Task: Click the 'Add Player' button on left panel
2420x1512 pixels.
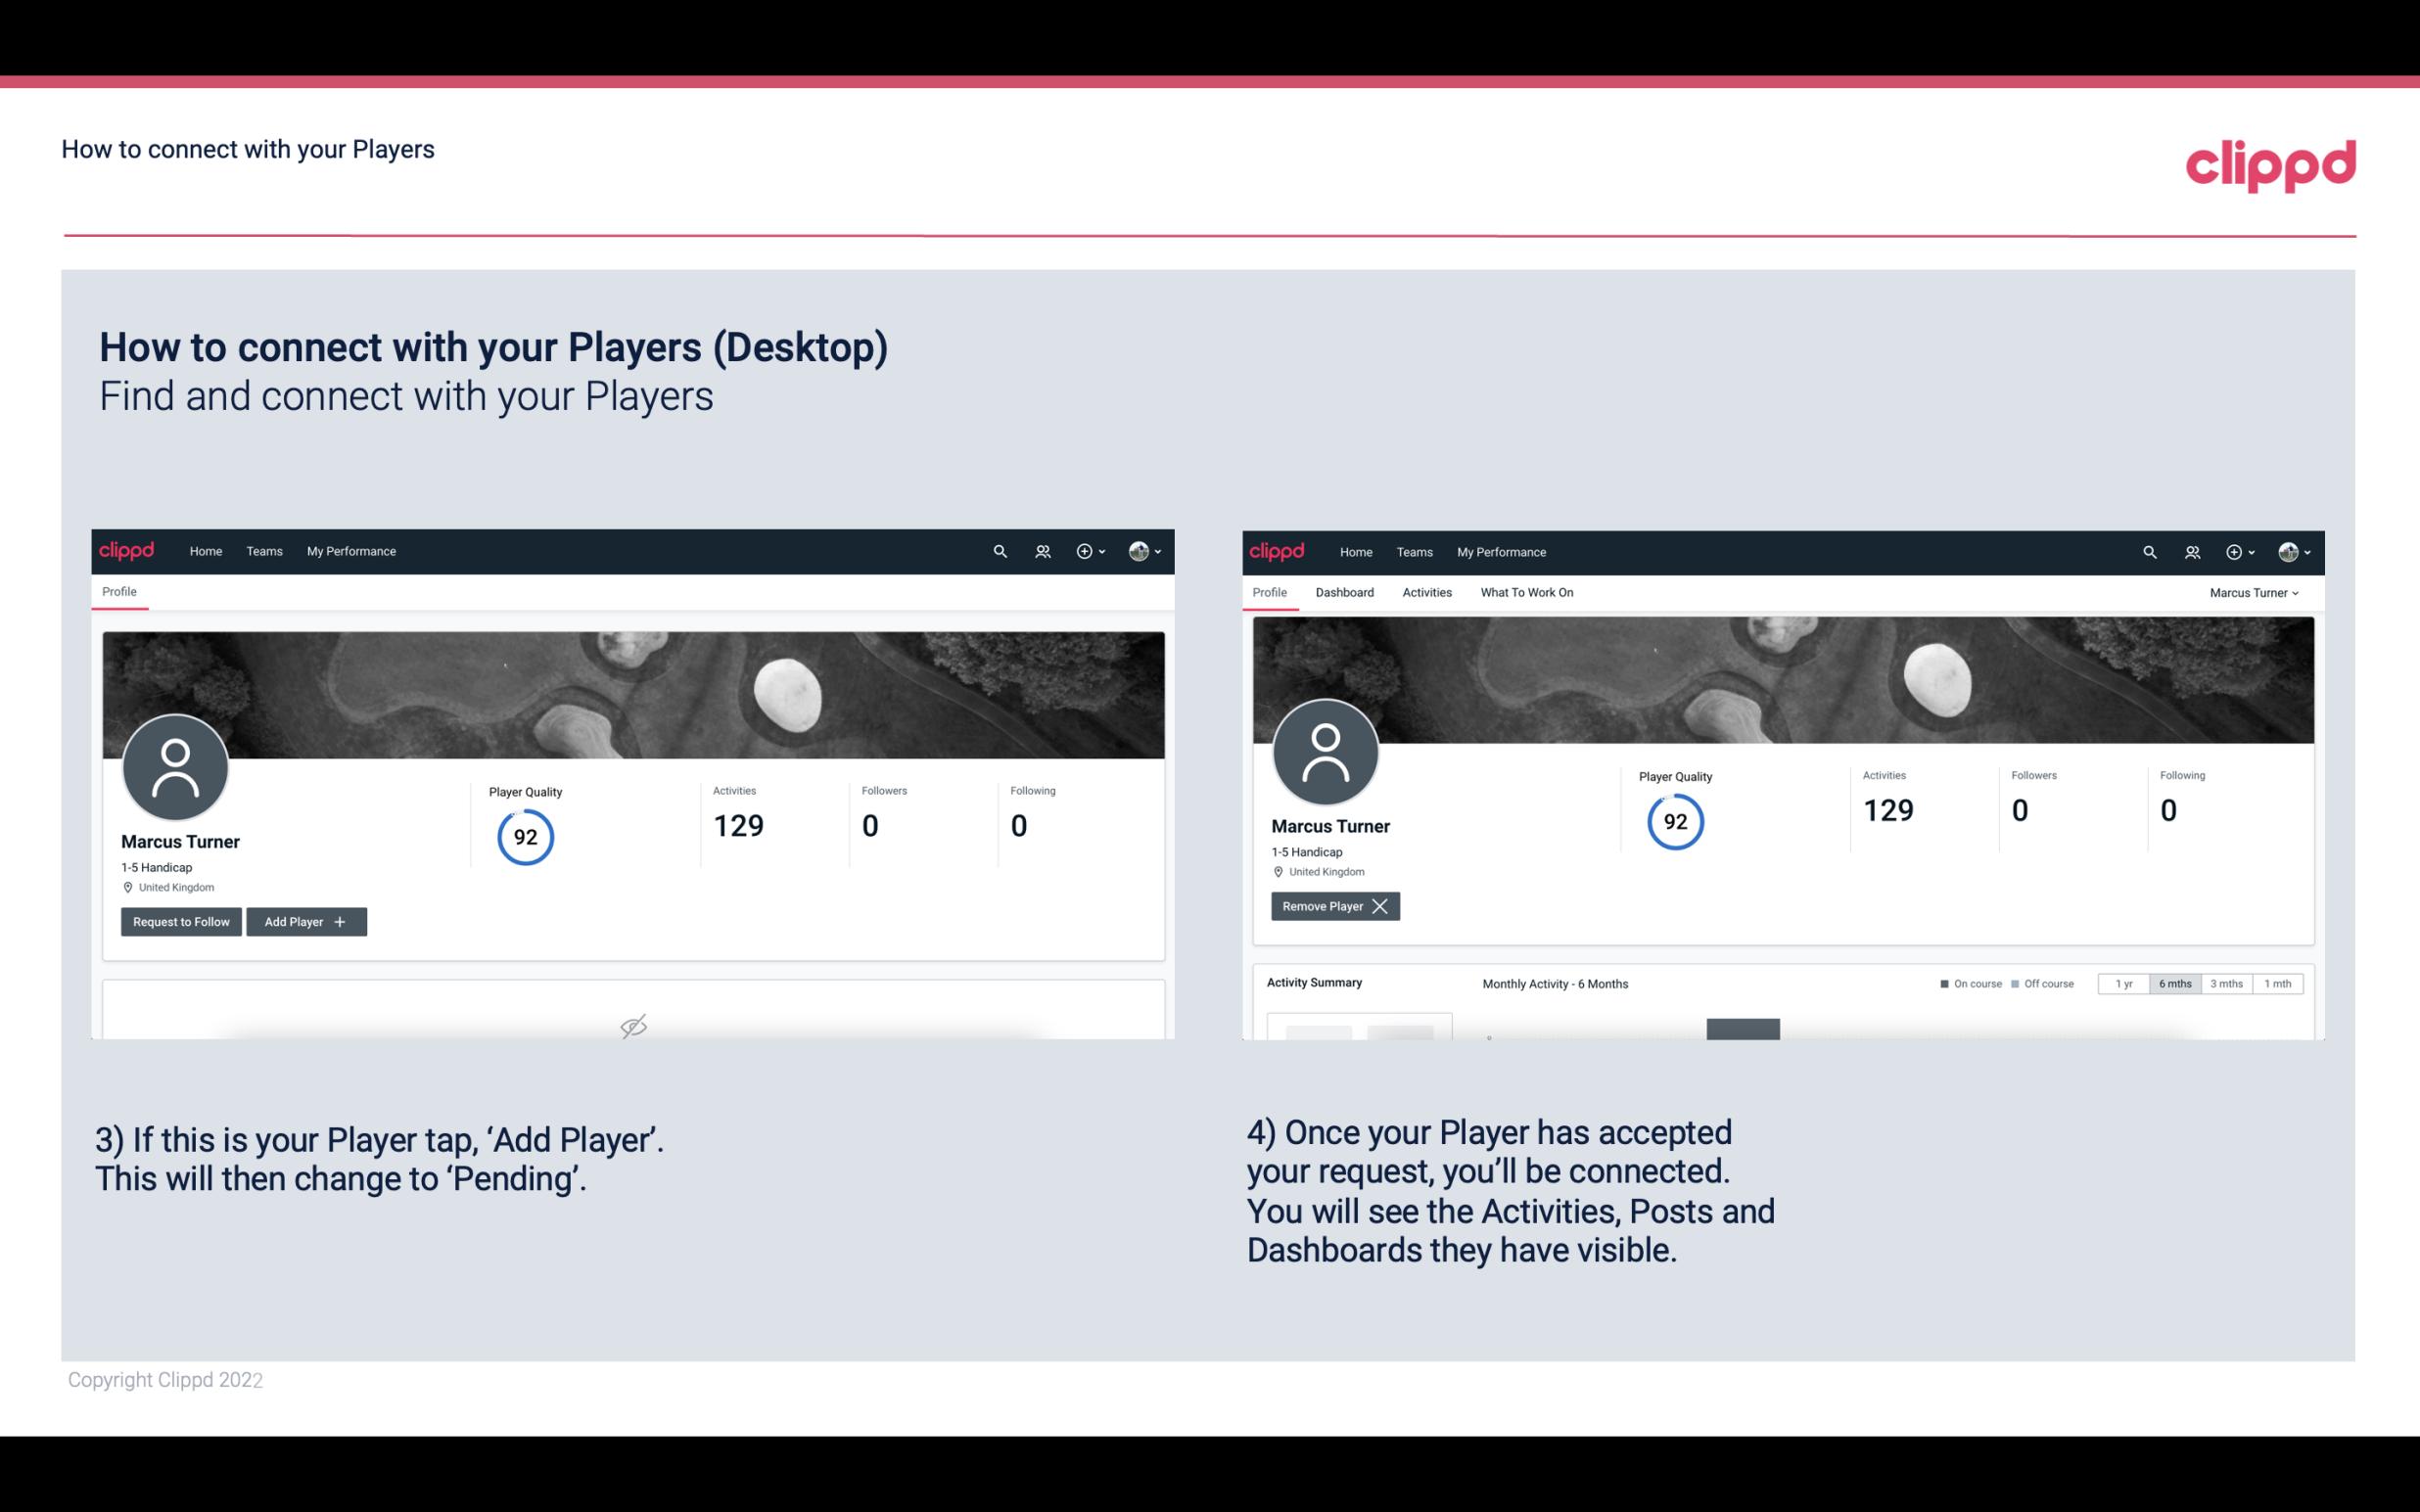Action: click(306, 920)
